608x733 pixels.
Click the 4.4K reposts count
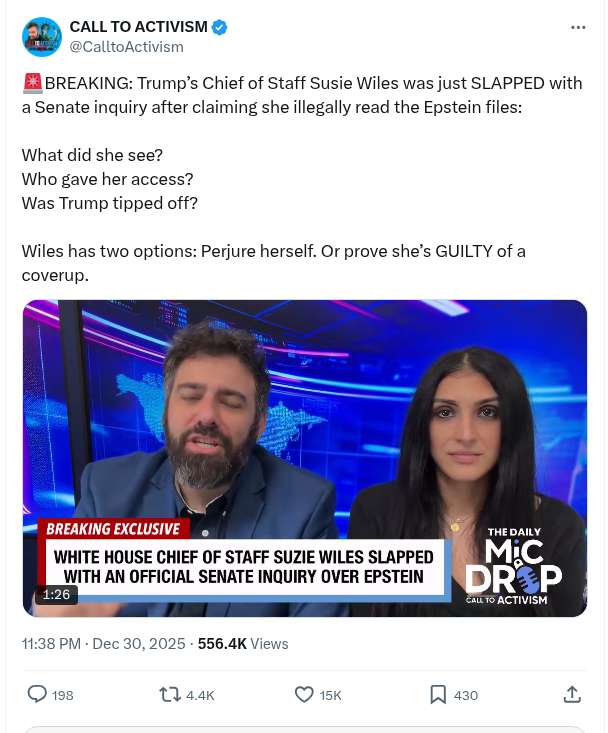[x=200, y=696]
